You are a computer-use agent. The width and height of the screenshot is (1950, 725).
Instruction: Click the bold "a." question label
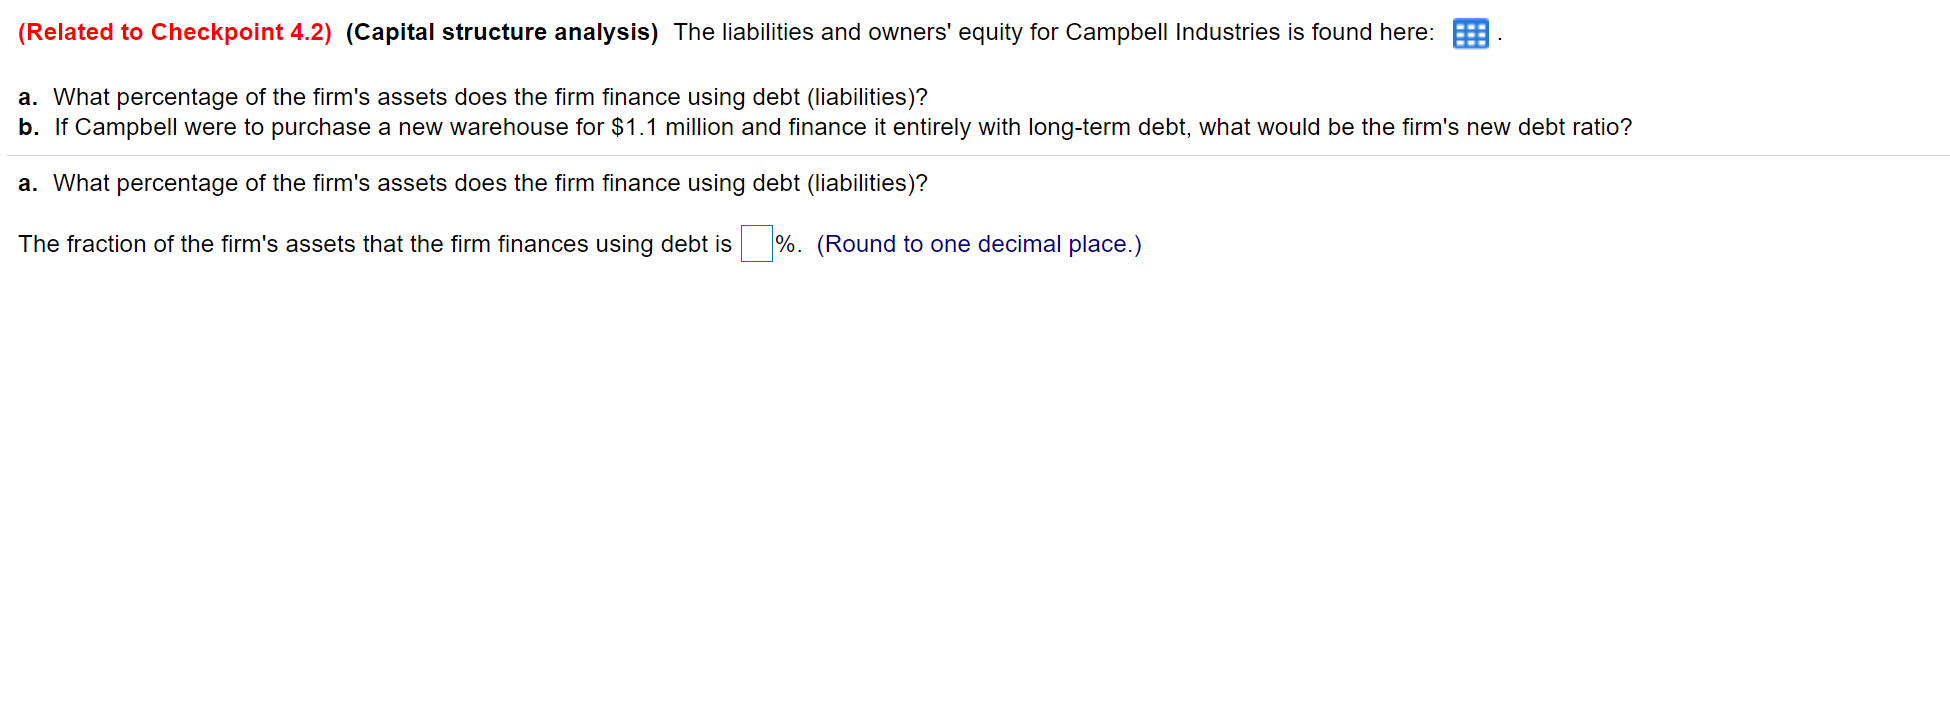click(26, 97)
